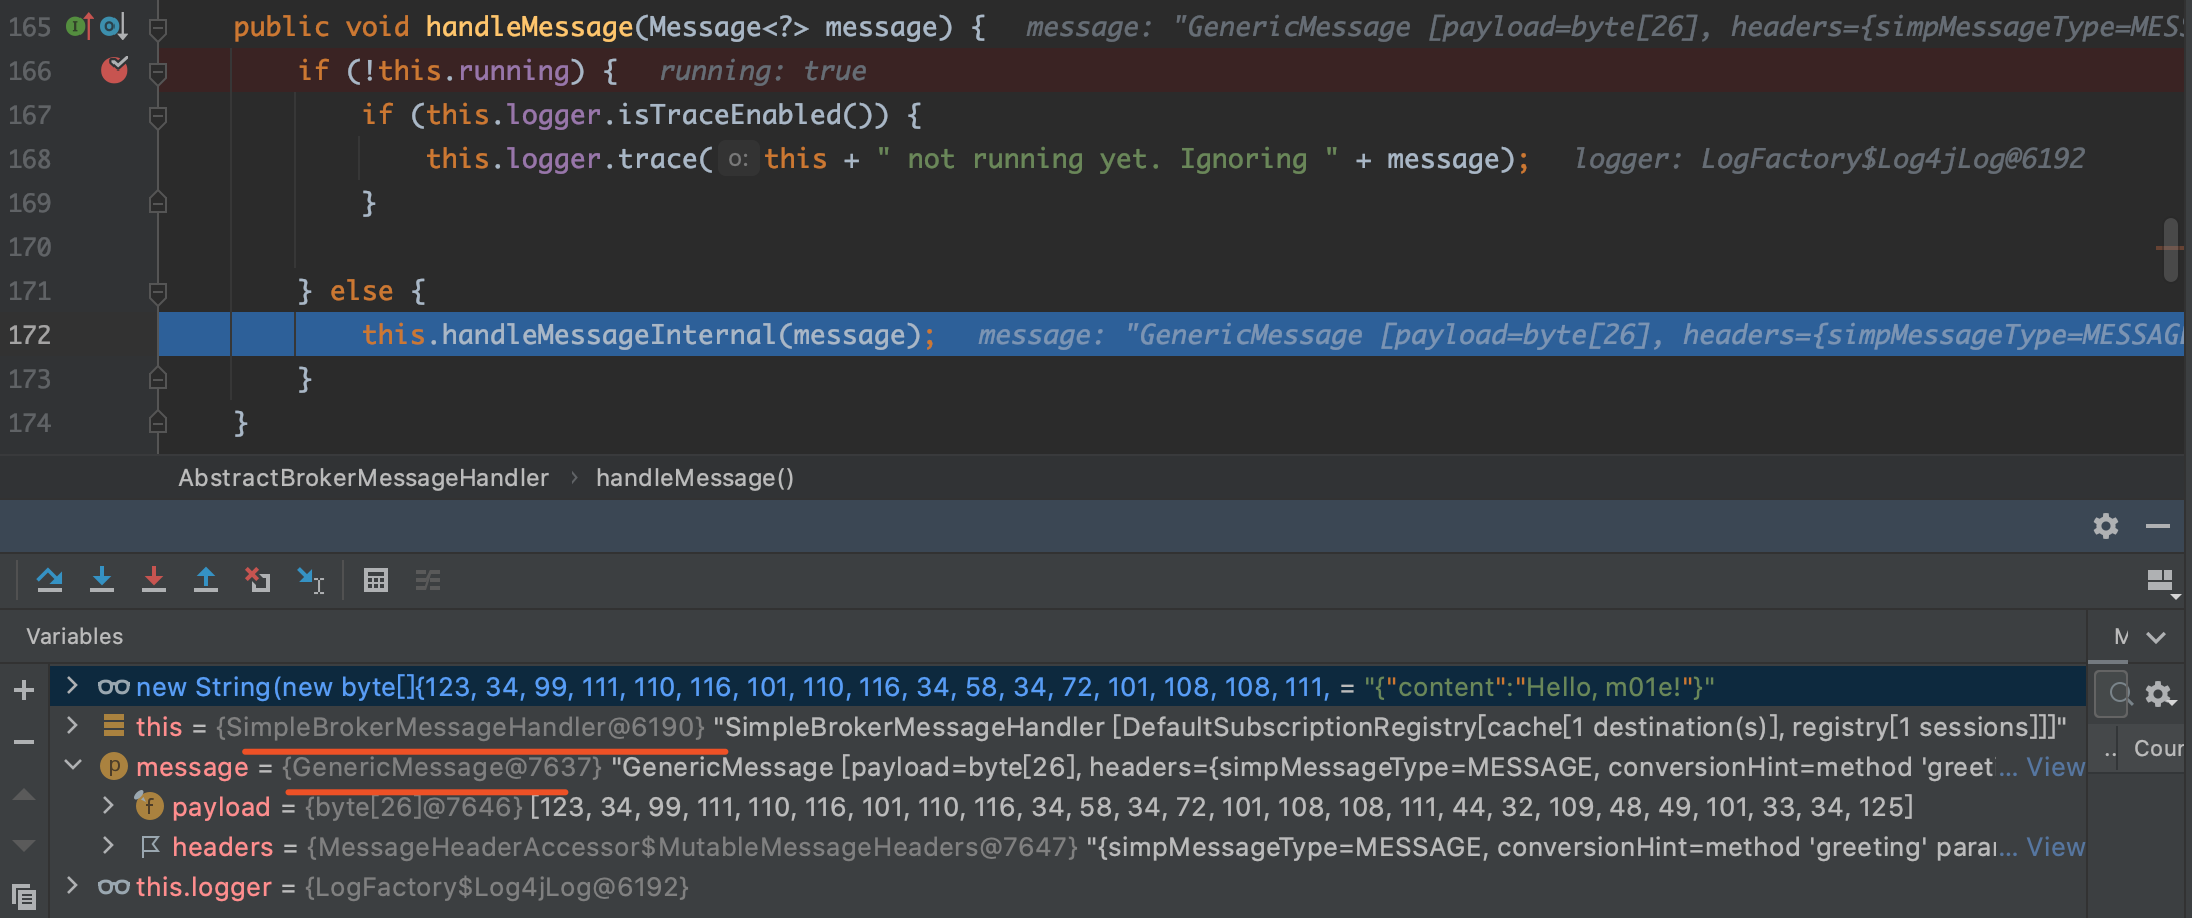The width and height of the screenshot is (2192, 918).
Task: Click the Step Over debugger icon
Action: coord(50,580)
